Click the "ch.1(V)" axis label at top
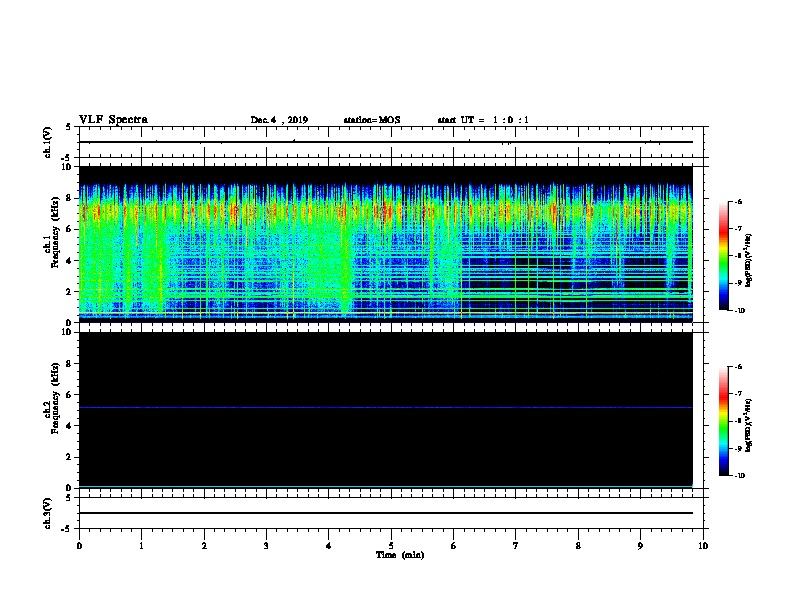The image size is (792, 612). point(48,142)
